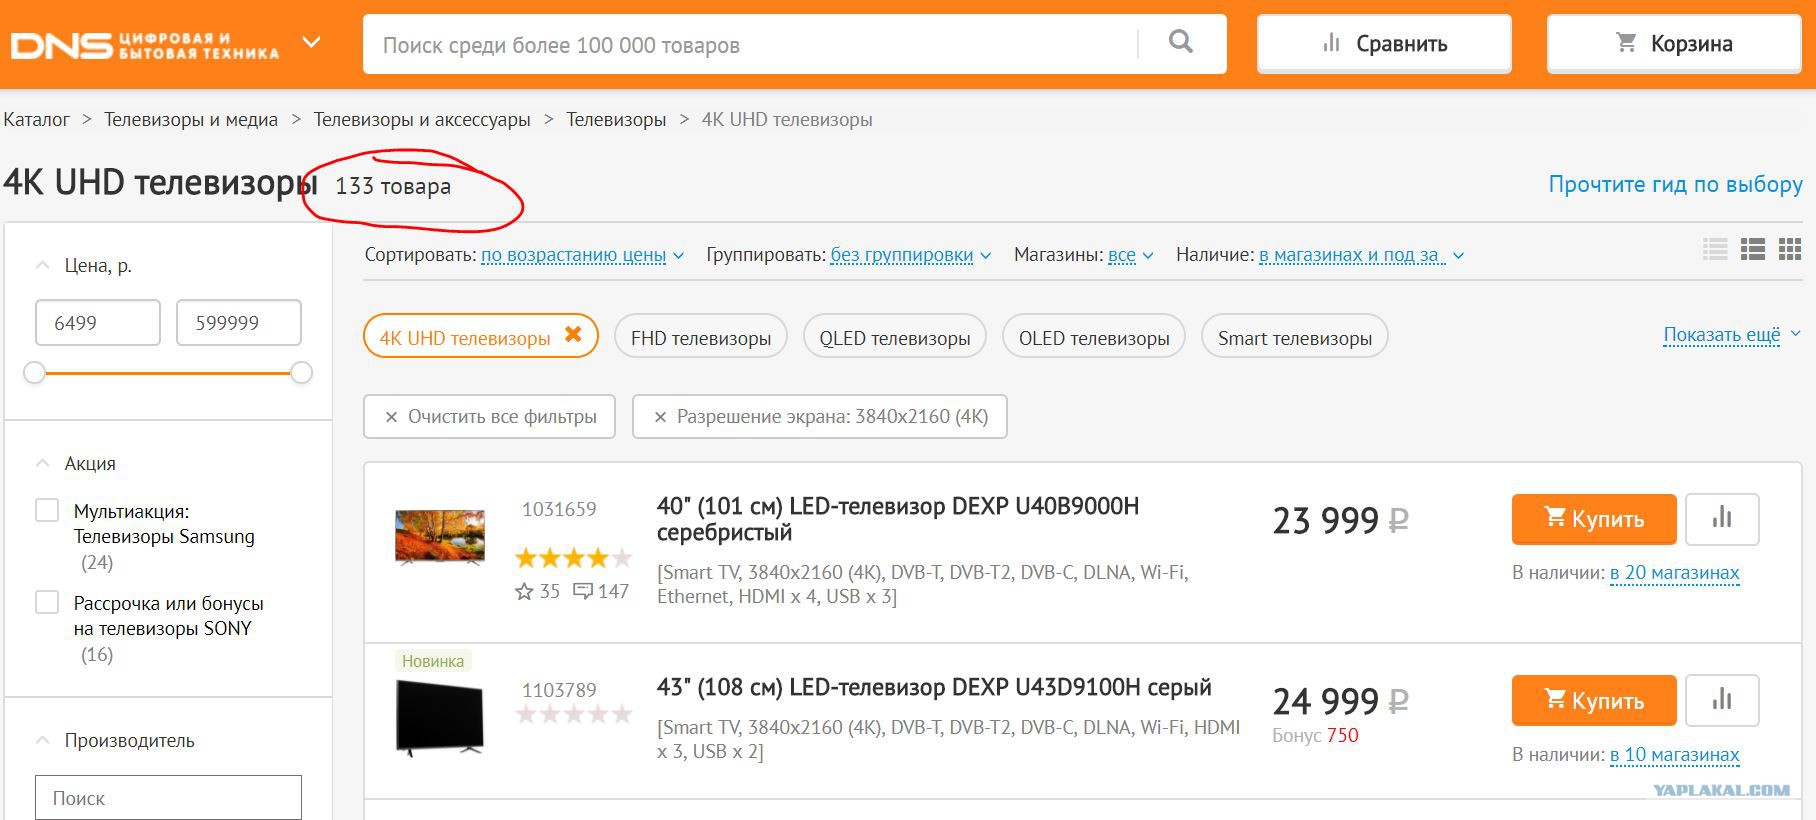1816x820 pixels.
Task: Open the Сравнить compare button
Action: (x=1384, y=44)
